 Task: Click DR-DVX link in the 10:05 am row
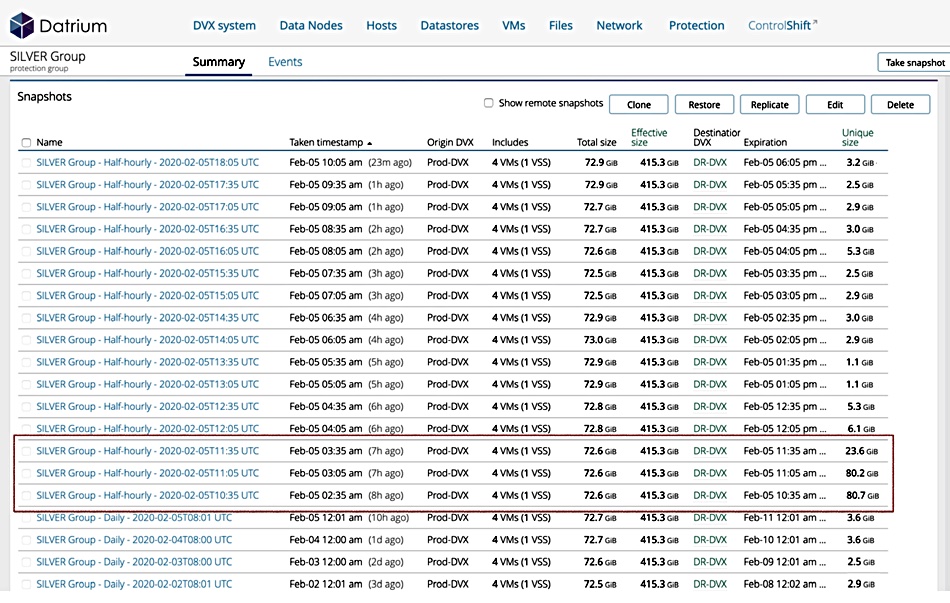[x=709, y=162]
